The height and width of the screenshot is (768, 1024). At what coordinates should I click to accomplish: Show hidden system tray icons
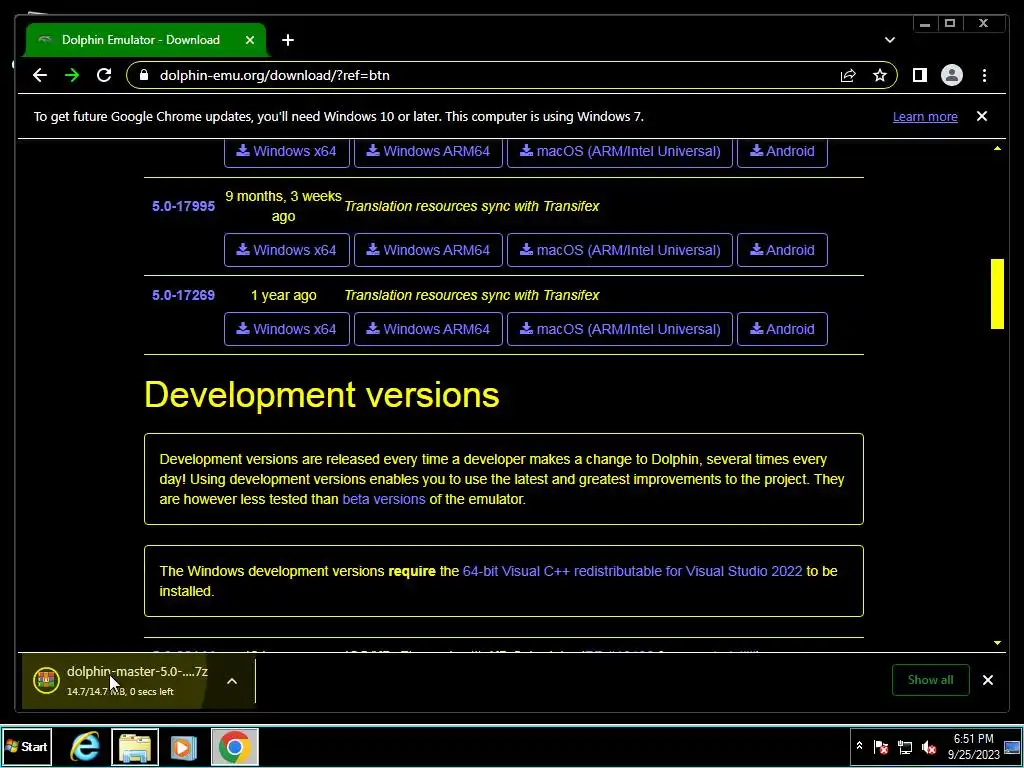click(x=859, y=746)
